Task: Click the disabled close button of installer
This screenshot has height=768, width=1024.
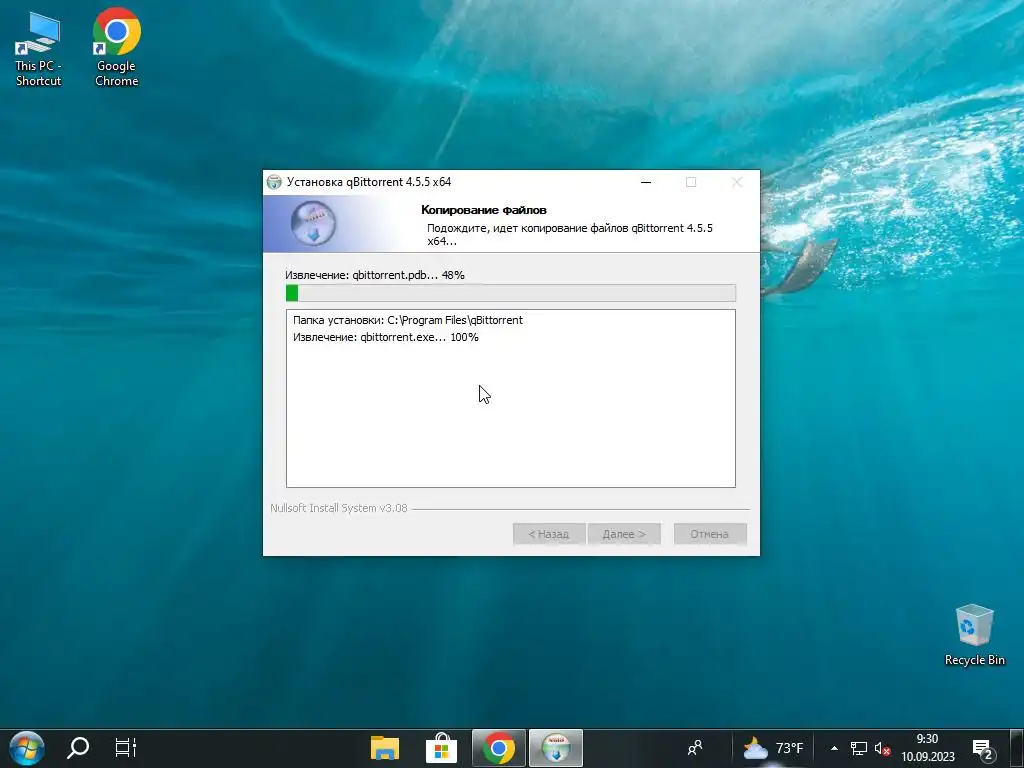Action: [x=737, y=182]
